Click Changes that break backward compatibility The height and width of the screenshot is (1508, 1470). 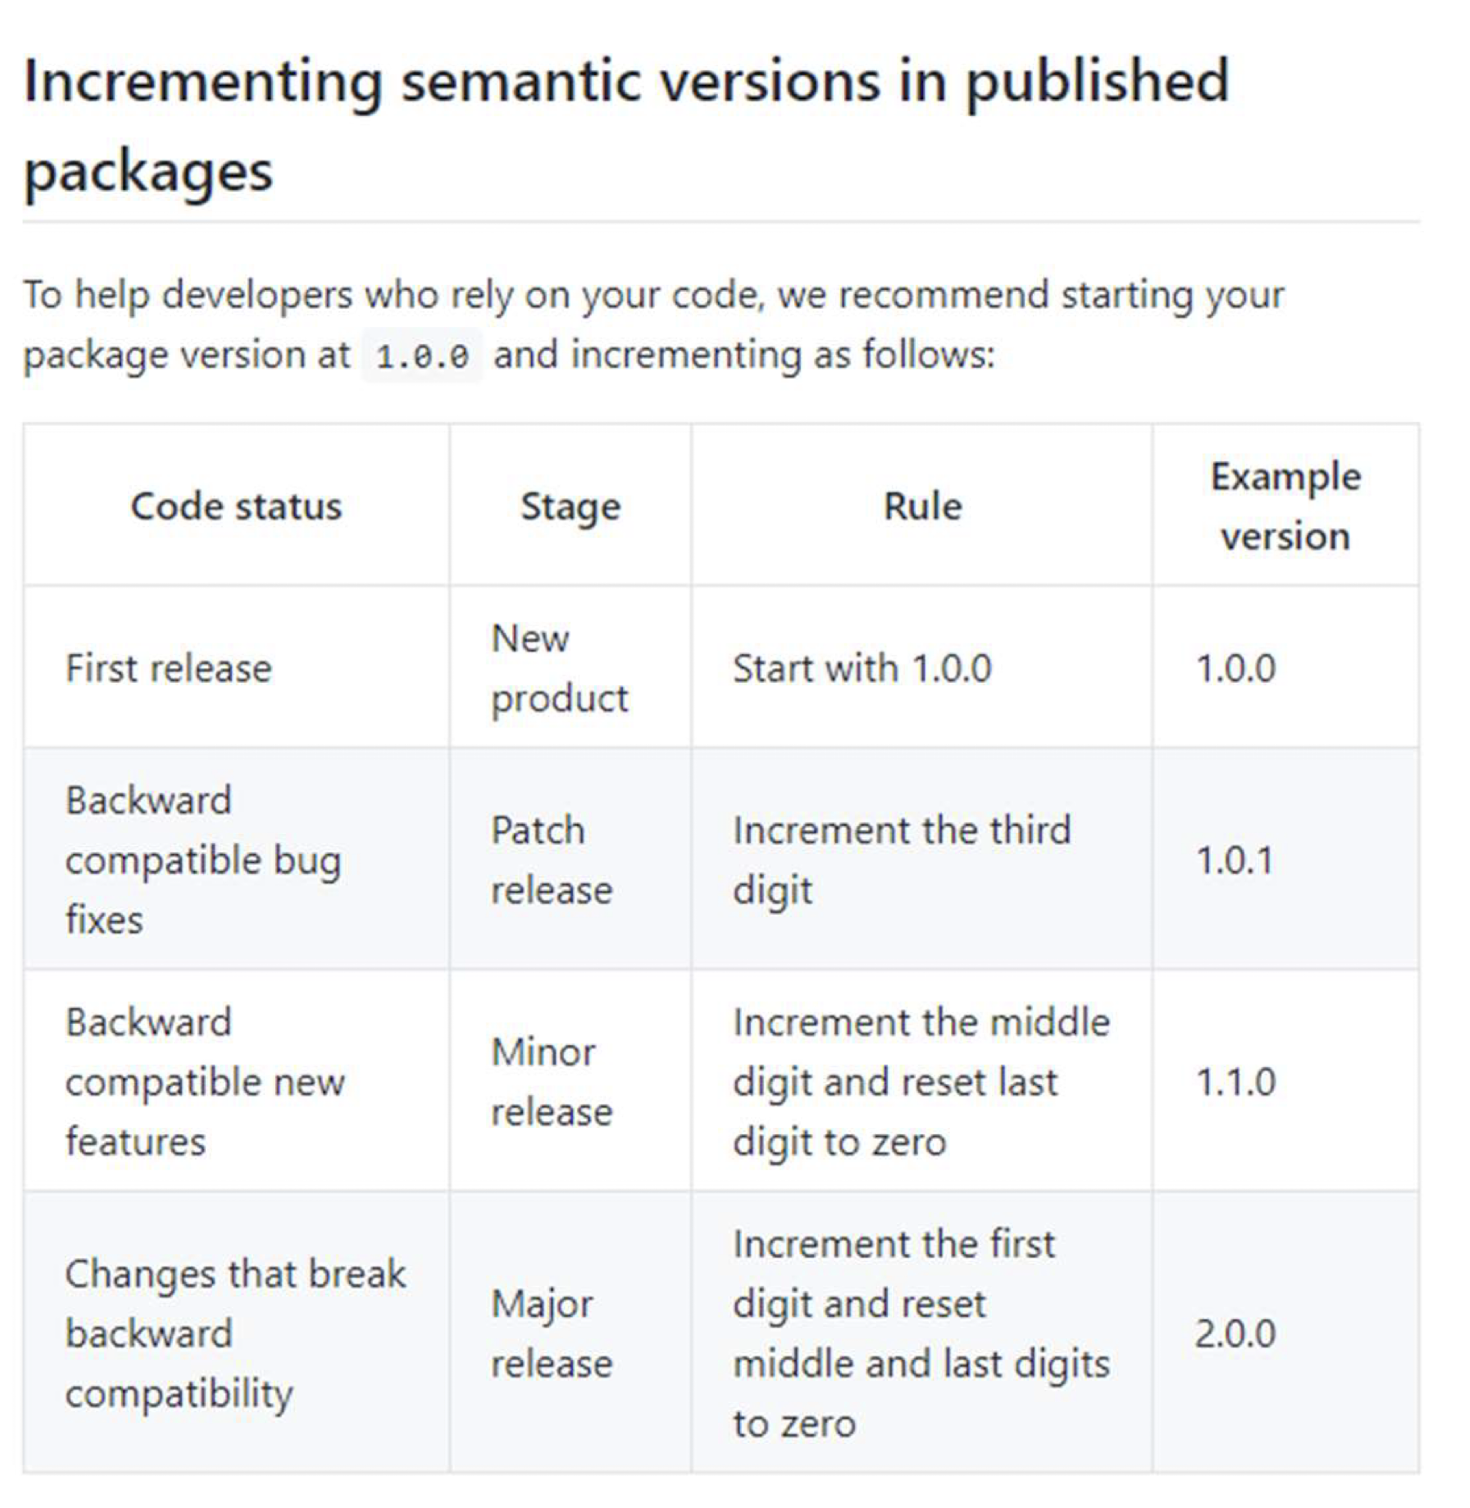235,1333
